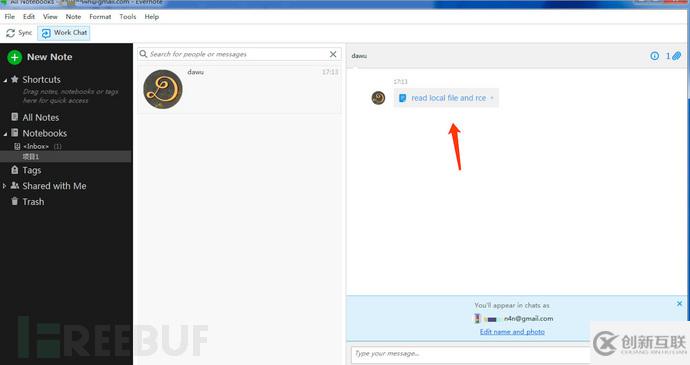The image size is (690, 365).
Task: Click the Type your message field
Action: pyautogui.click(x=471, y=354)
